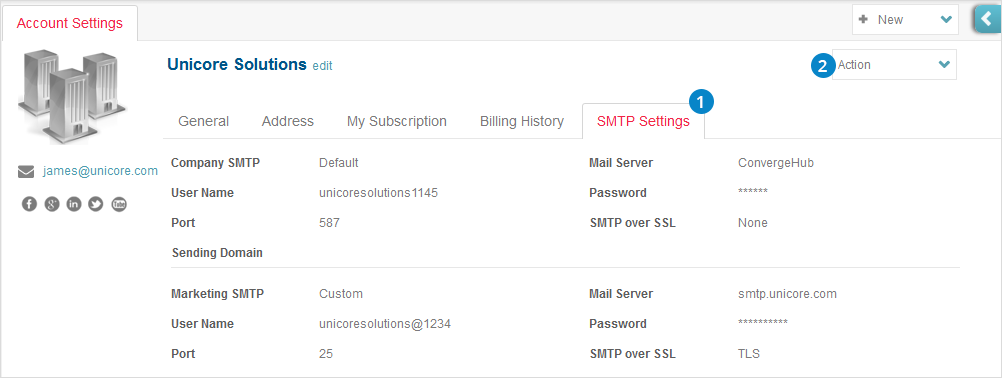Open the Google Plus social icon
This screenshot has width=1002, height=378.
[x=52, y=204]
